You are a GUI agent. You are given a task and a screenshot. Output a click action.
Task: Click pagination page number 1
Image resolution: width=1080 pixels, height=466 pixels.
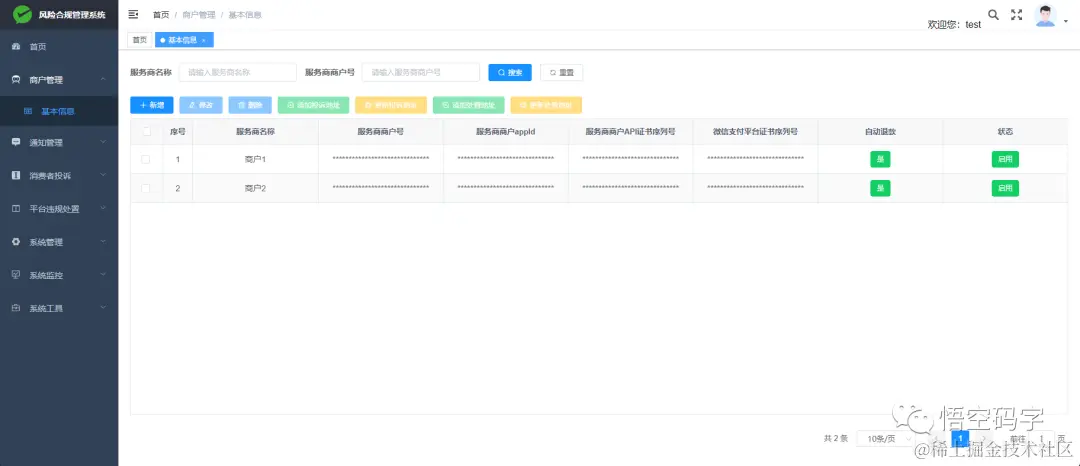pyautogui.click(x=960, y=438)
